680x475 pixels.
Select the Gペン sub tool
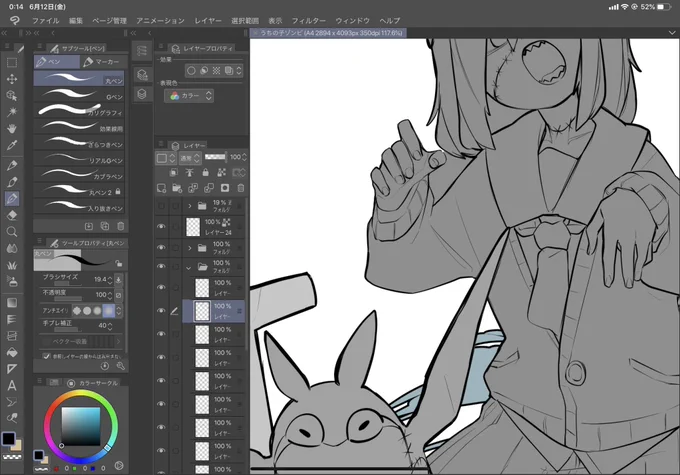79,95
